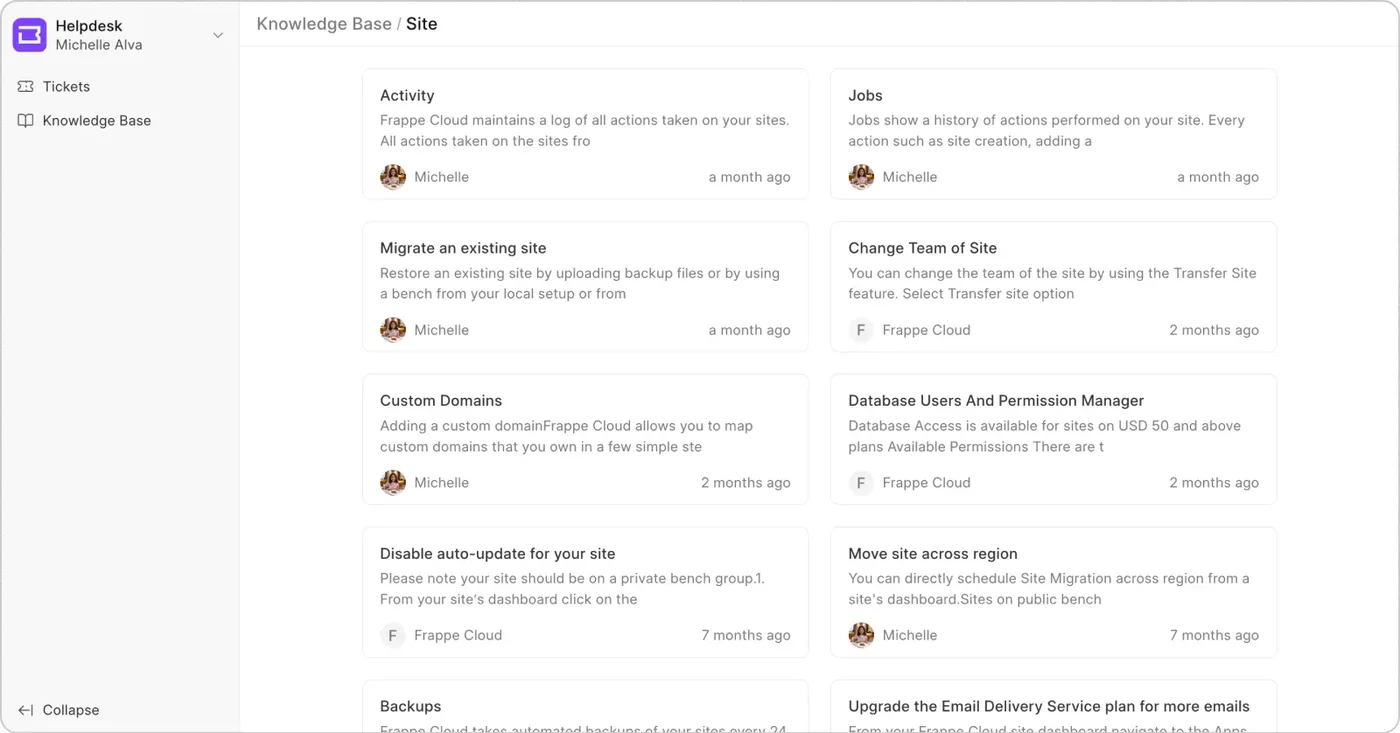Click the F avatar on Database Users card
This screenshot has height=733, width=1400.
pos(861,482)
